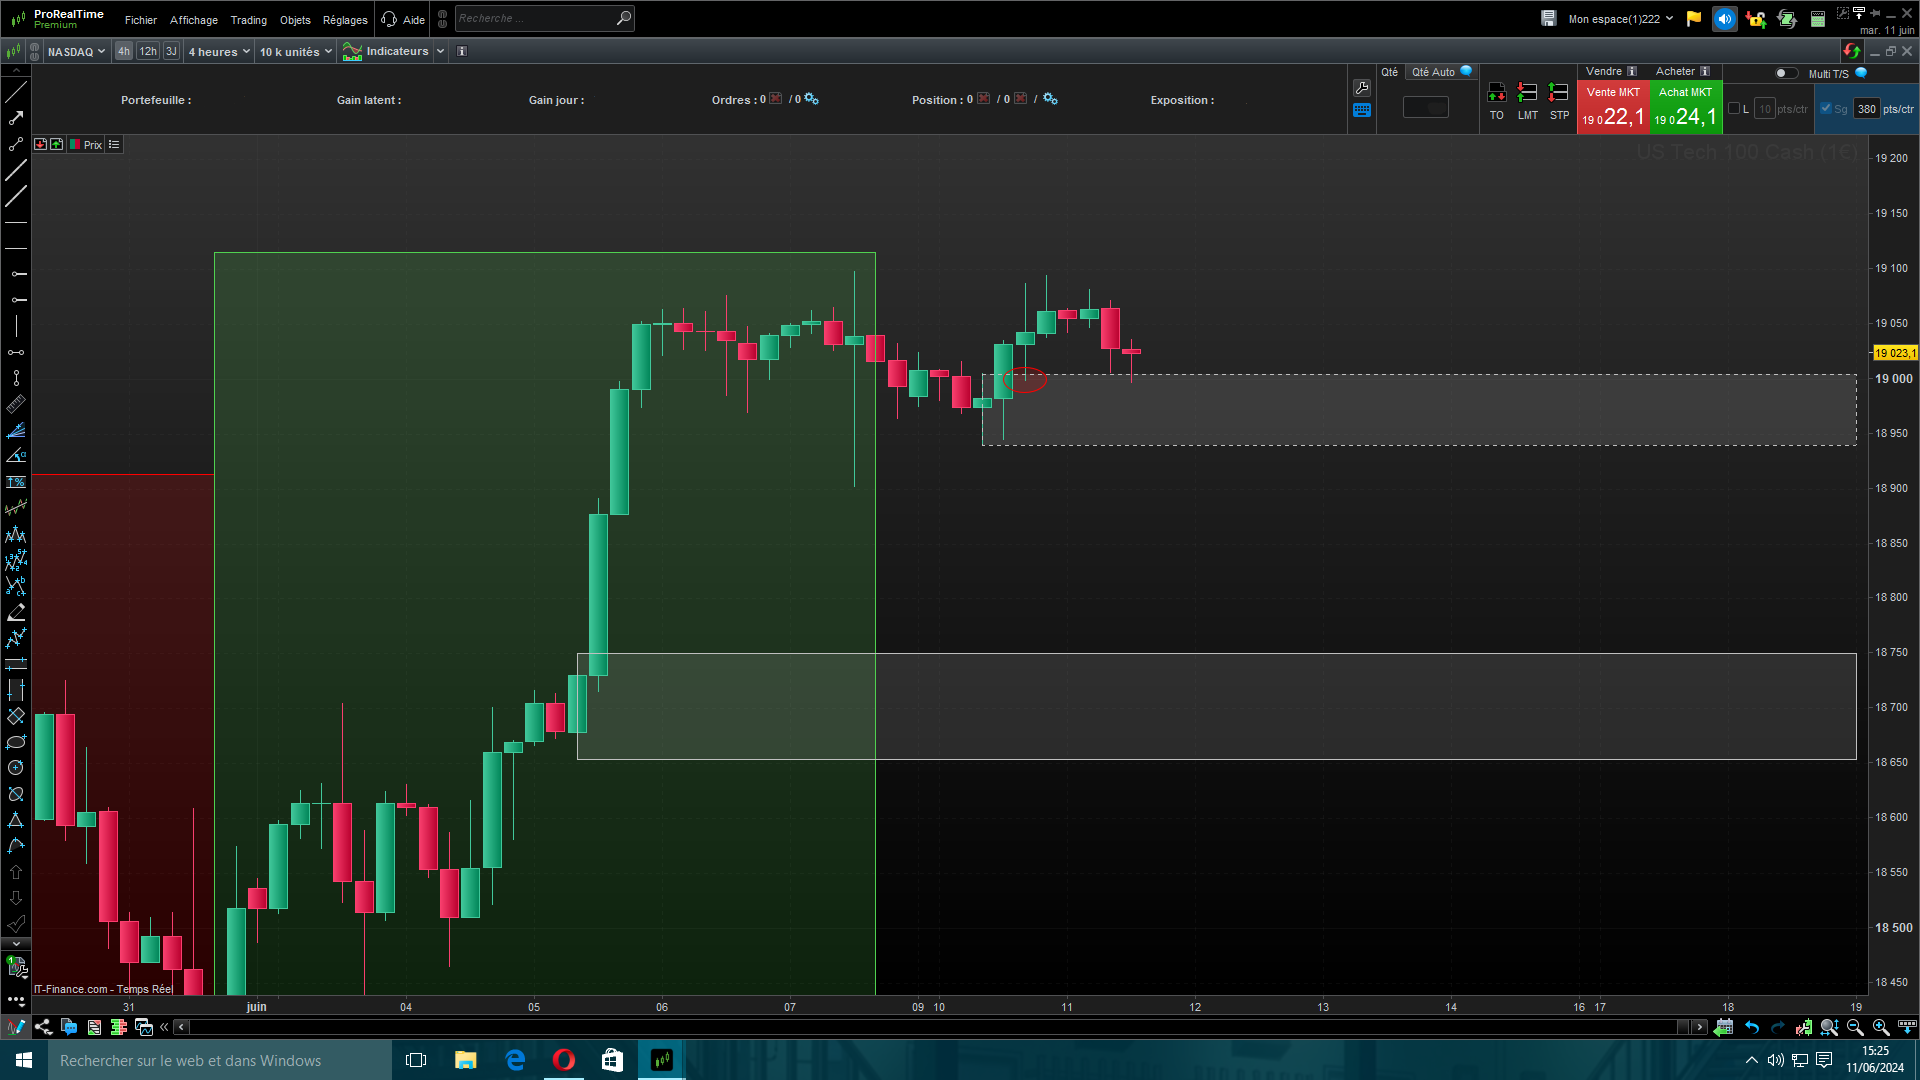Open the 4 heures timeframe dropdown
This screenshot has width=1920, height=1080.
(219, 52)
